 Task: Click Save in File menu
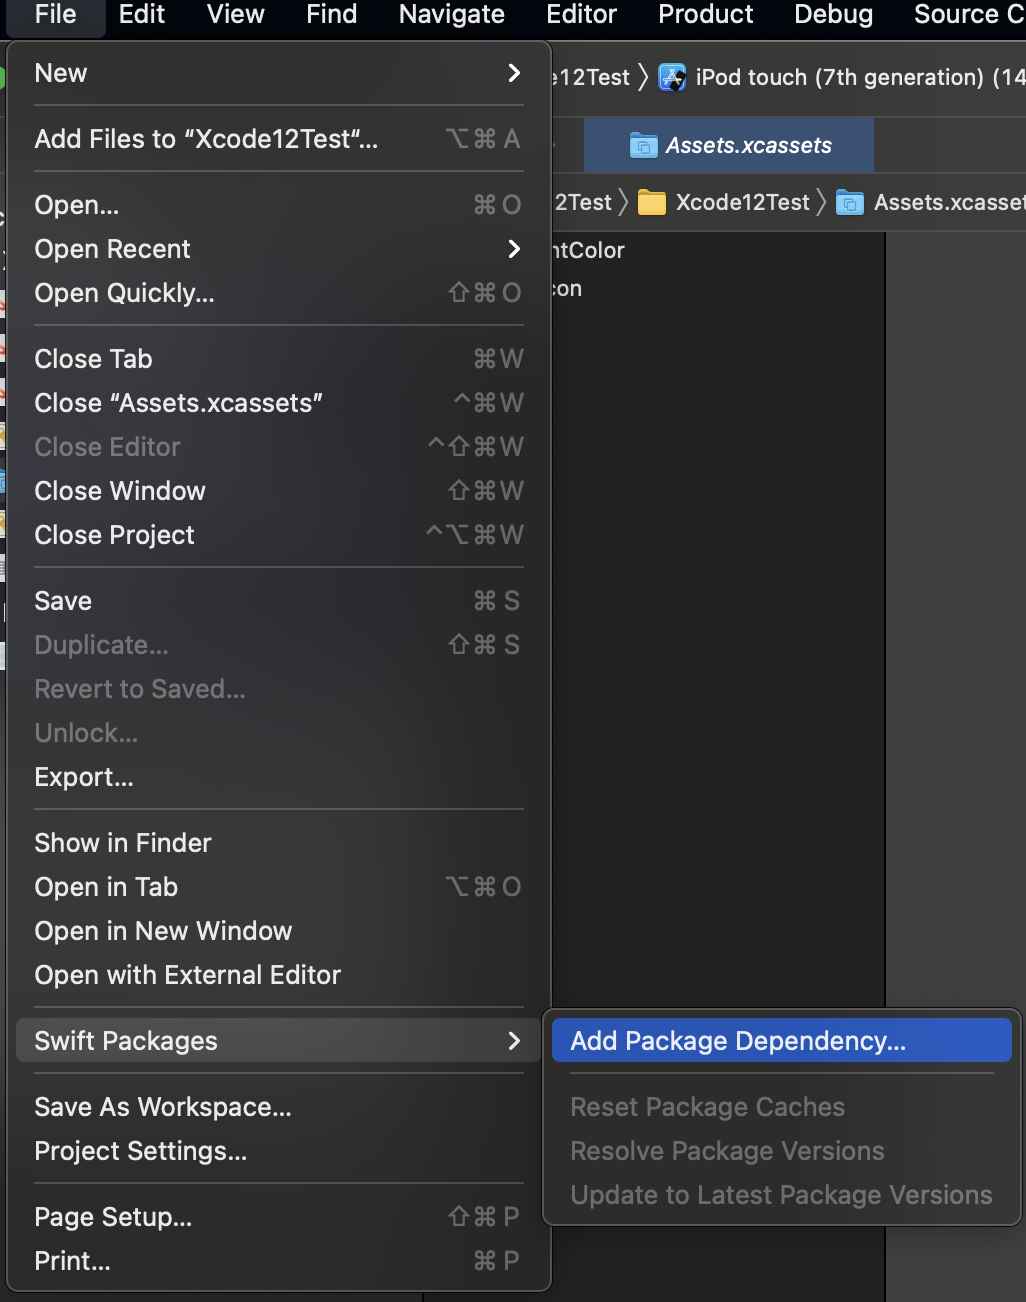[x=279, y=601]
